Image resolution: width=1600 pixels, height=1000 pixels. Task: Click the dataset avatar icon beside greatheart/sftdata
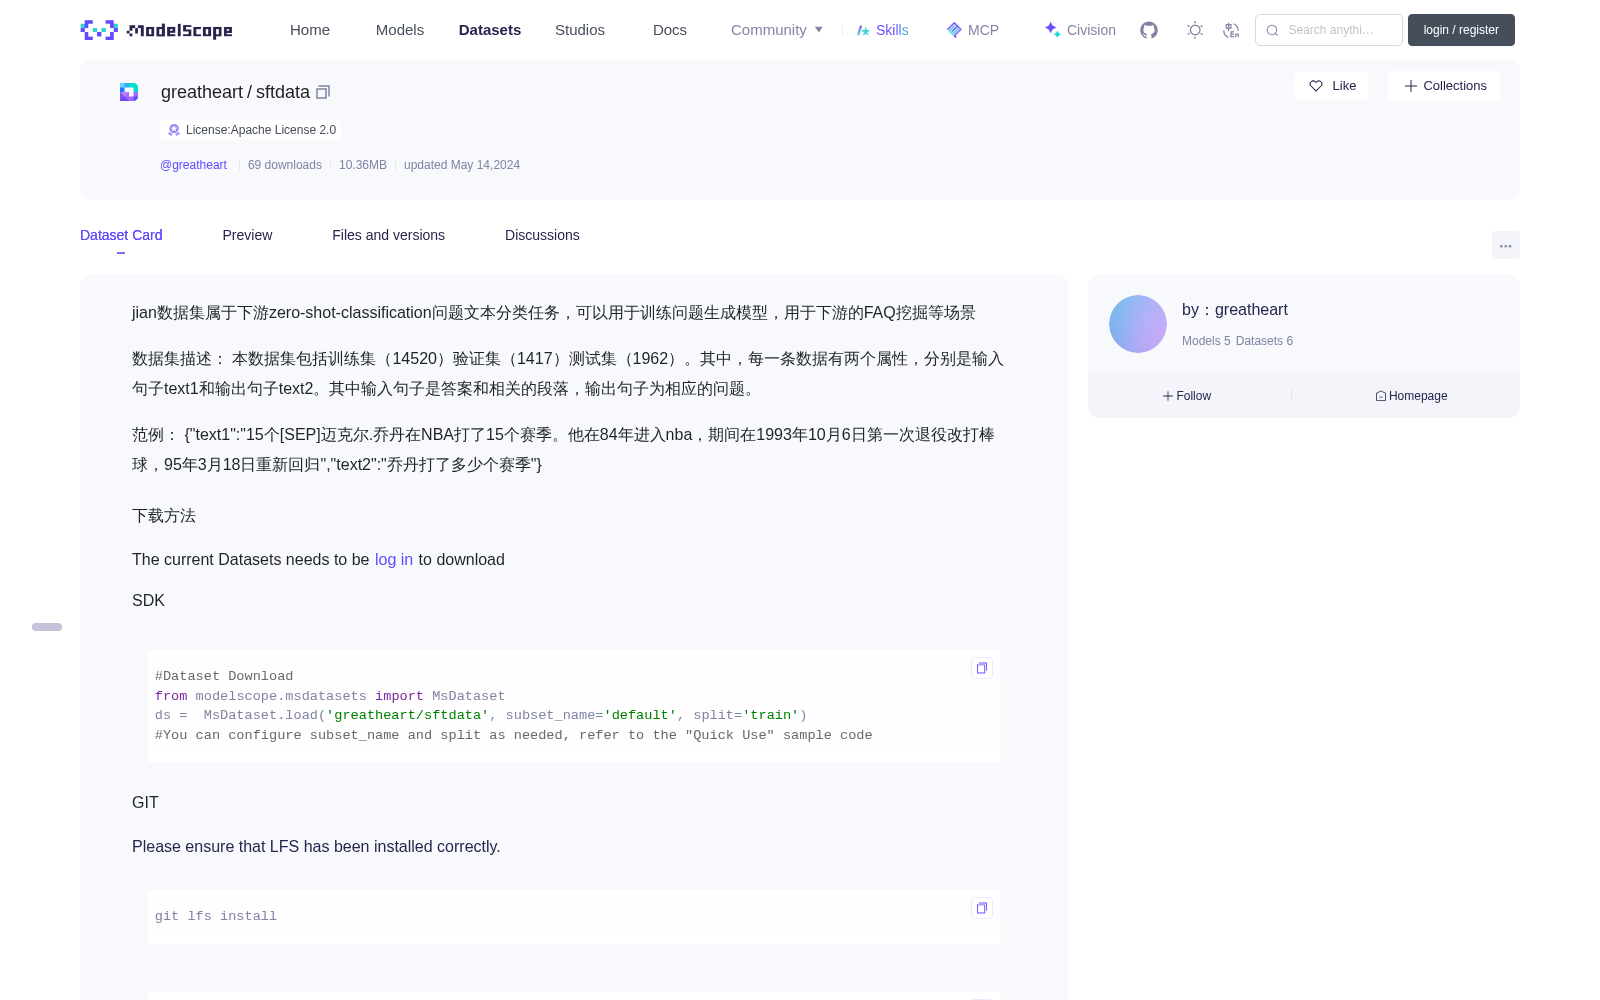(x=129, y=92)
